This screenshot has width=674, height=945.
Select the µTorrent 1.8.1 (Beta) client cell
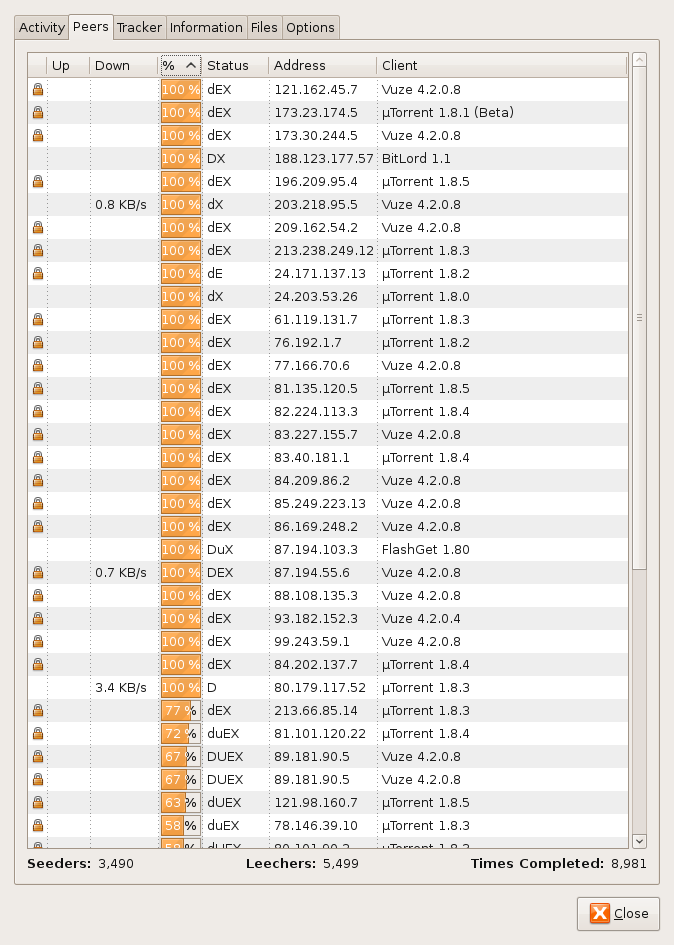point(447,113)
